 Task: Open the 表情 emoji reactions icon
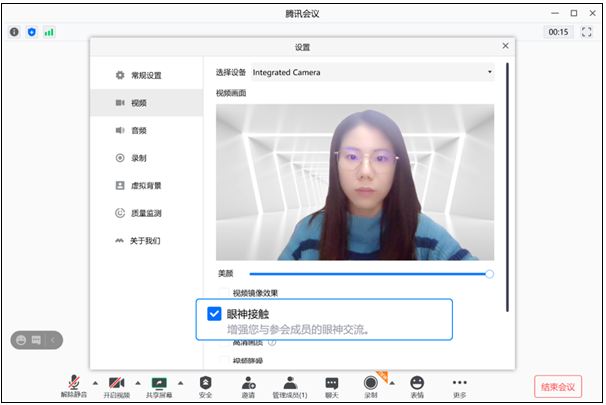[x=417, y=383]
